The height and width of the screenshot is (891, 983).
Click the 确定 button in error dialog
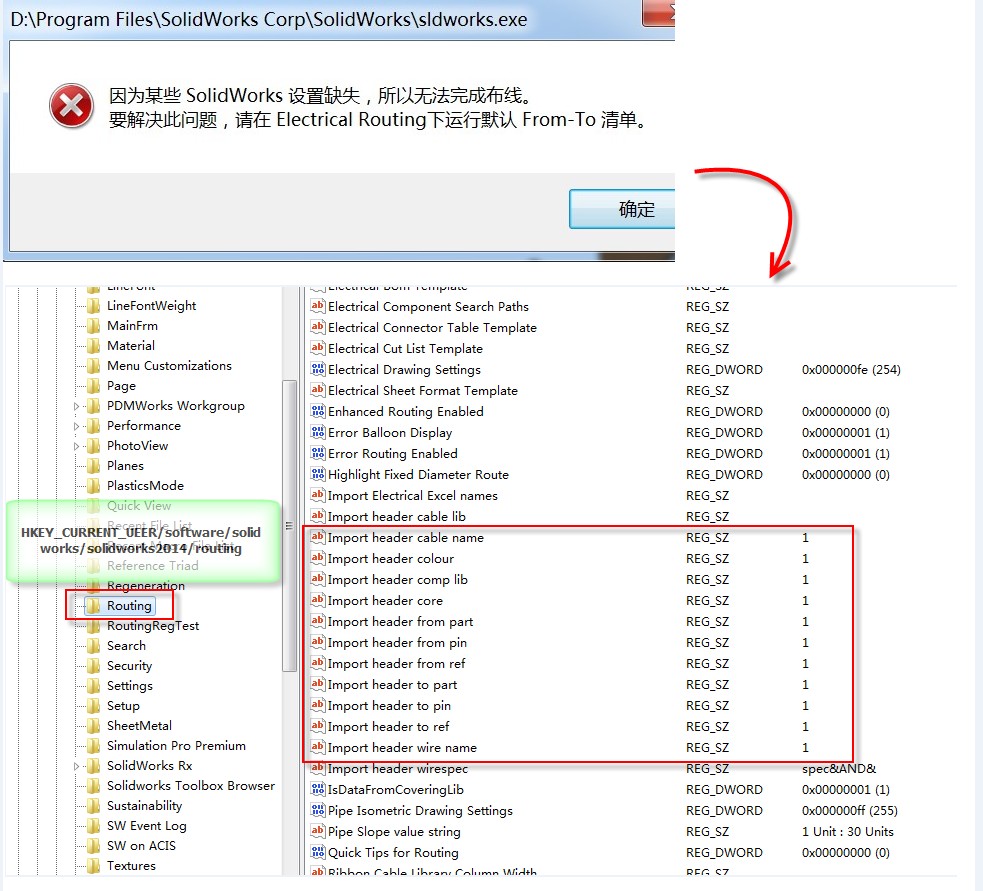(623, 209)
